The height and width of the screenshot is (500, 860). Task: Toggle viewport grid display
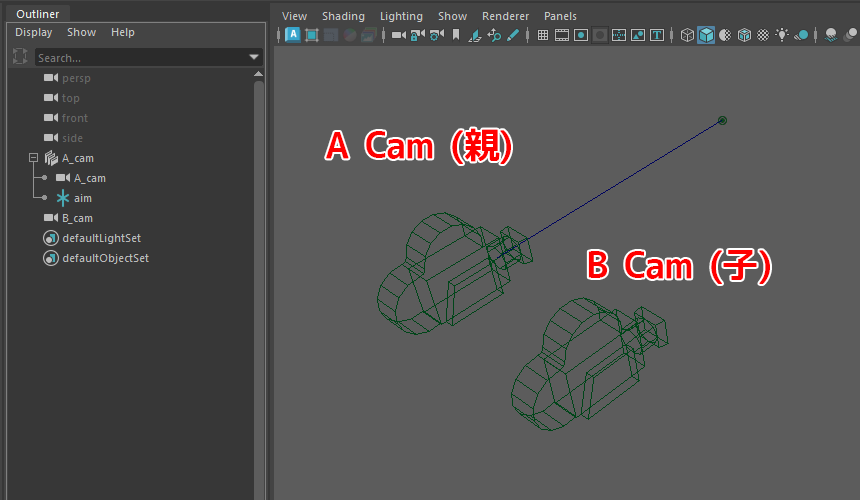click(x=543, y=35)
